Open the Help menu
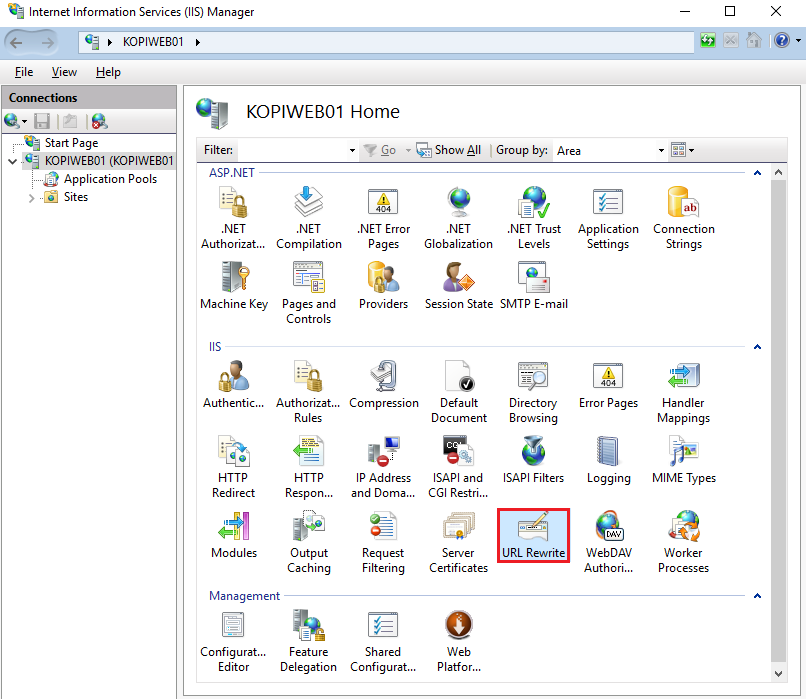806x699 pixels. click(x=108, y=72)
